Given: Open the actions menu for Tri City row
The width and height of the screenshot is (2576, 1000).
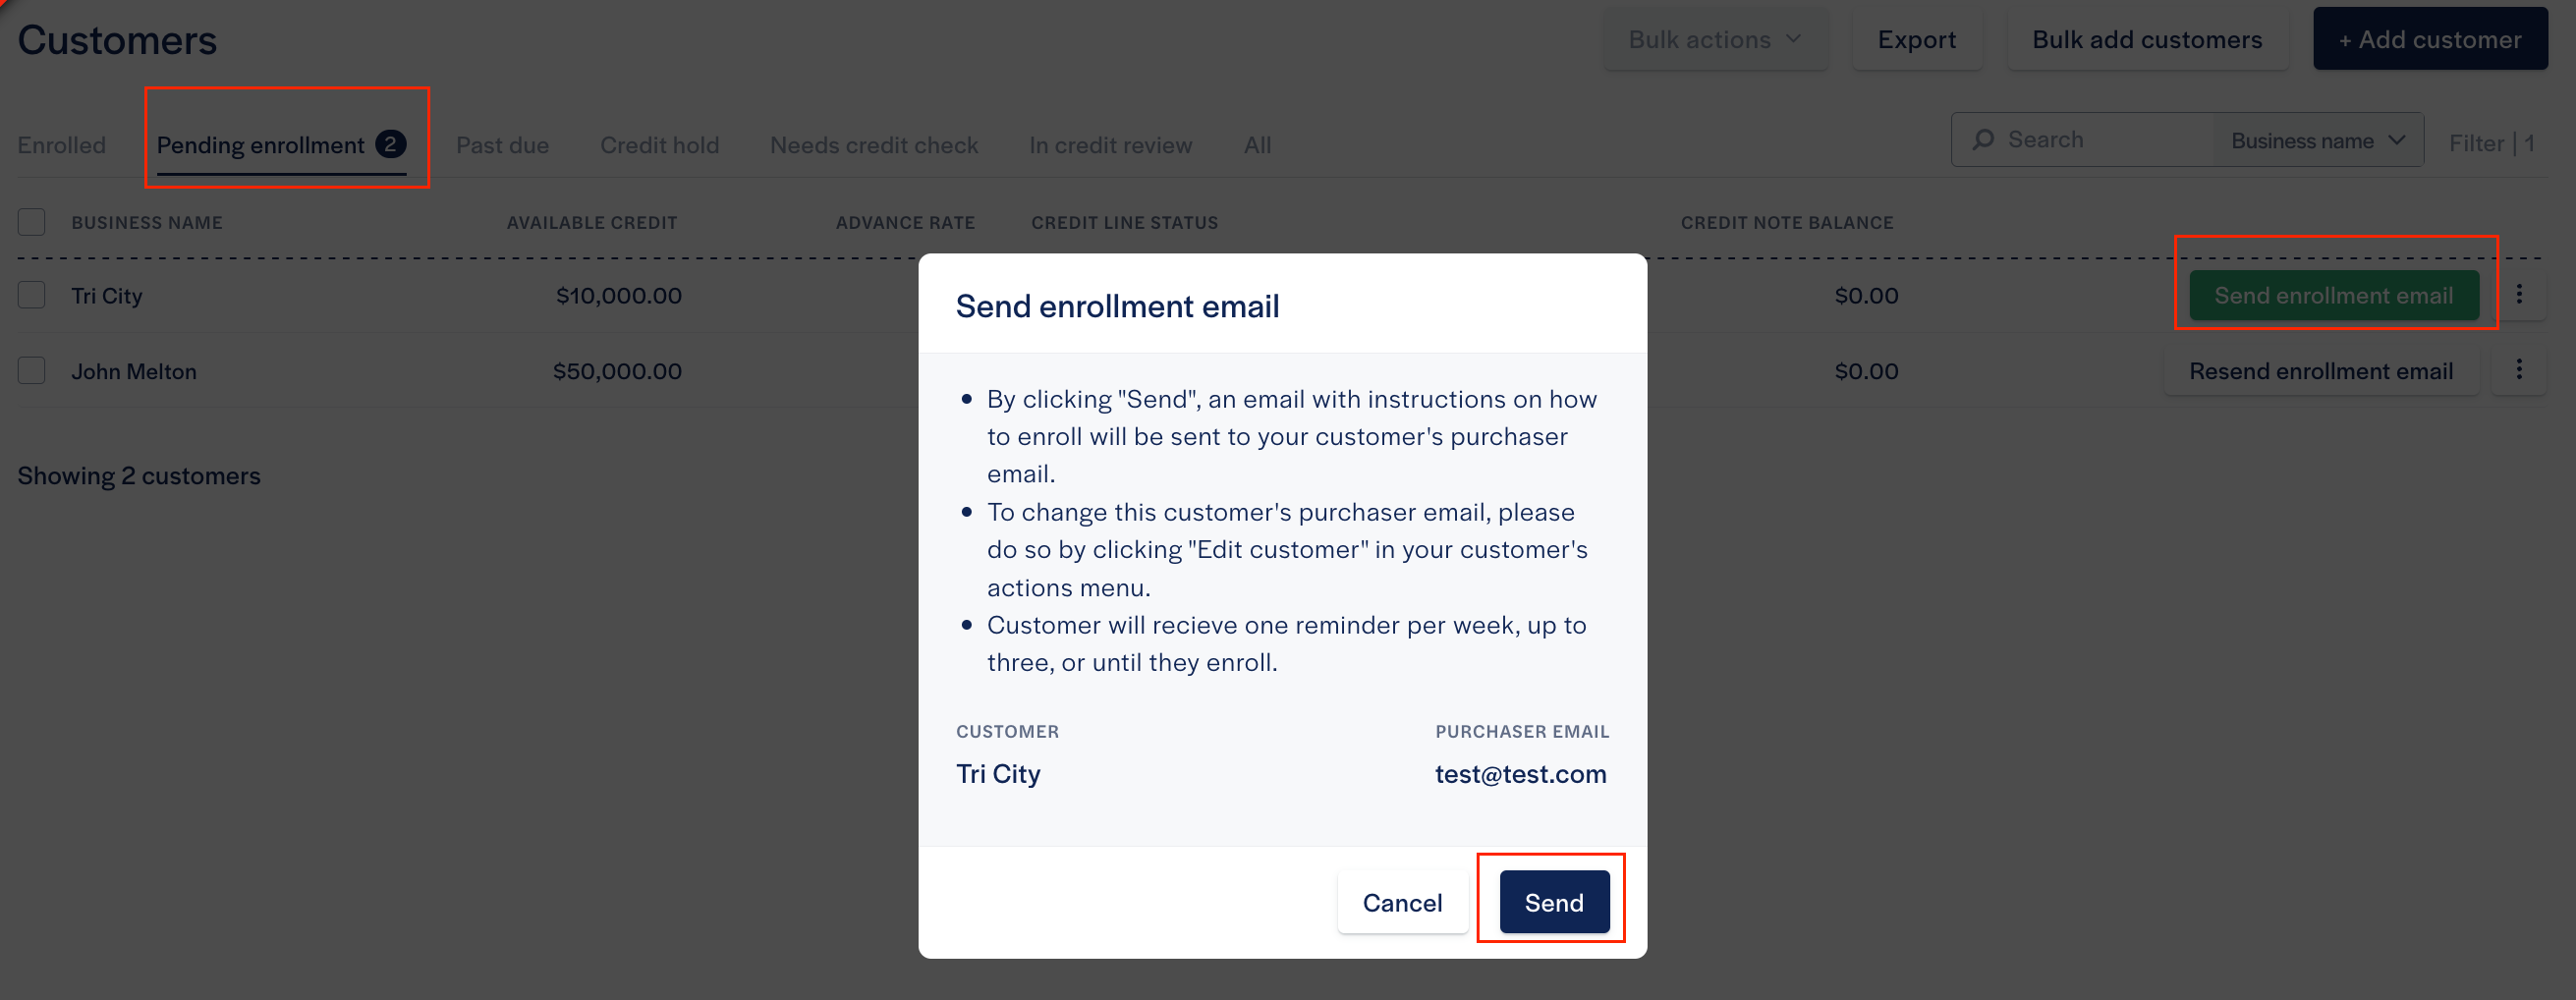Looking at the screenshot, I should click(2521, 295).
